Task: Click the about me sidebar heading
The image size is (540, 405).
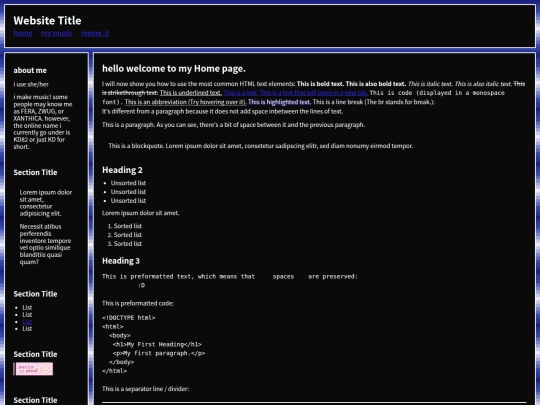Action: pos(30,70)
